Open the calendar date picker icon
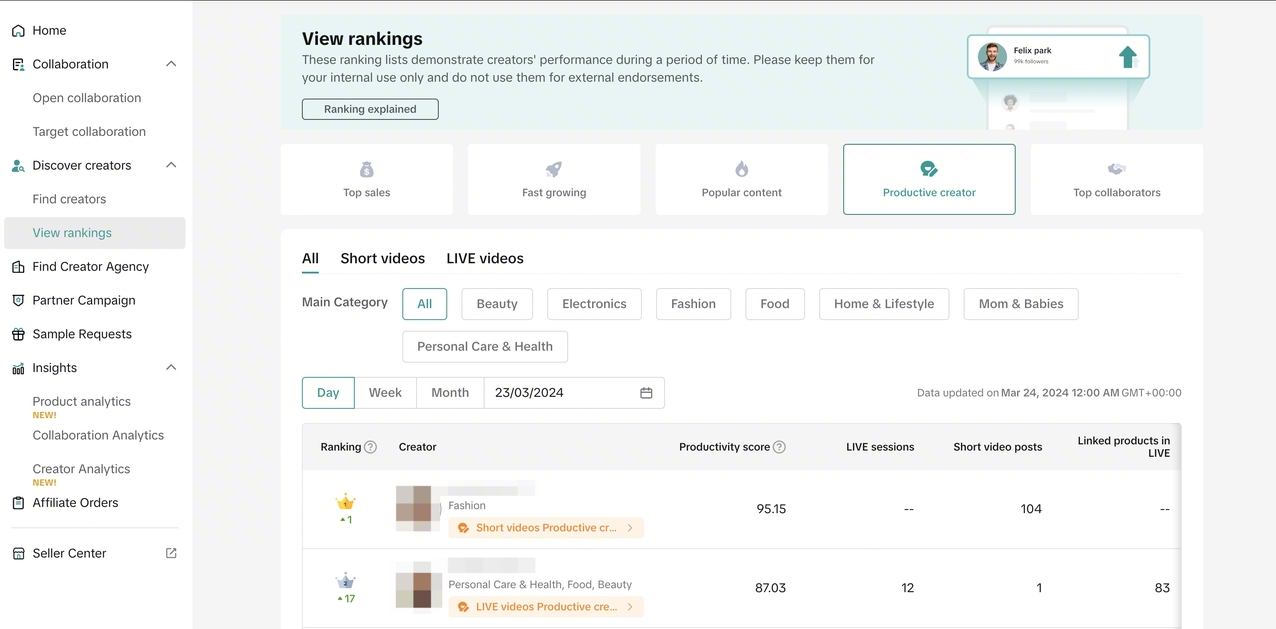Image resolution: width=1276 pixels, height=629 pixels. pos(646,393)
